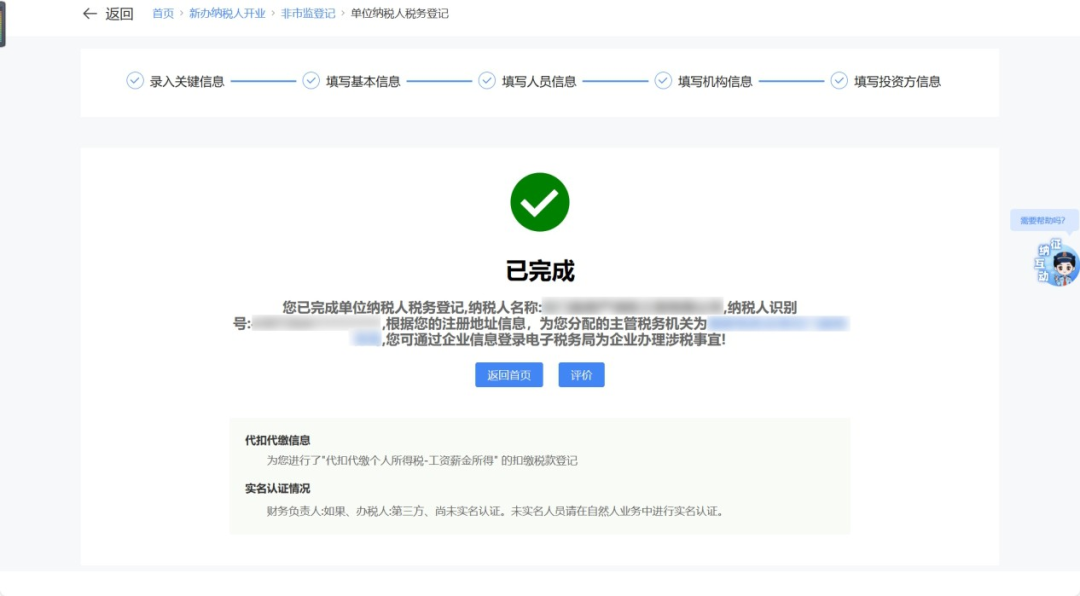Open the 需要帮助吗? help bubble
The width and height of the screenshot is (1080, 596).
click(1043, 220)
